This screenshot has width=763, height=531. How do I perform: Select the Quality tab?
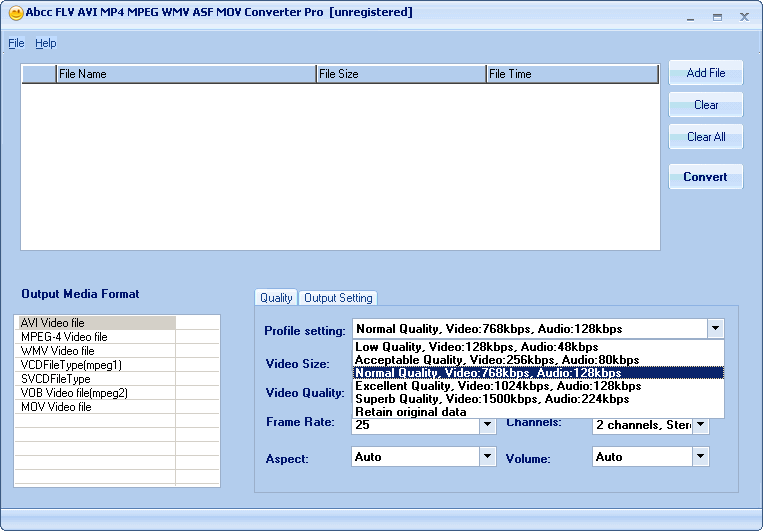(276, 298)
